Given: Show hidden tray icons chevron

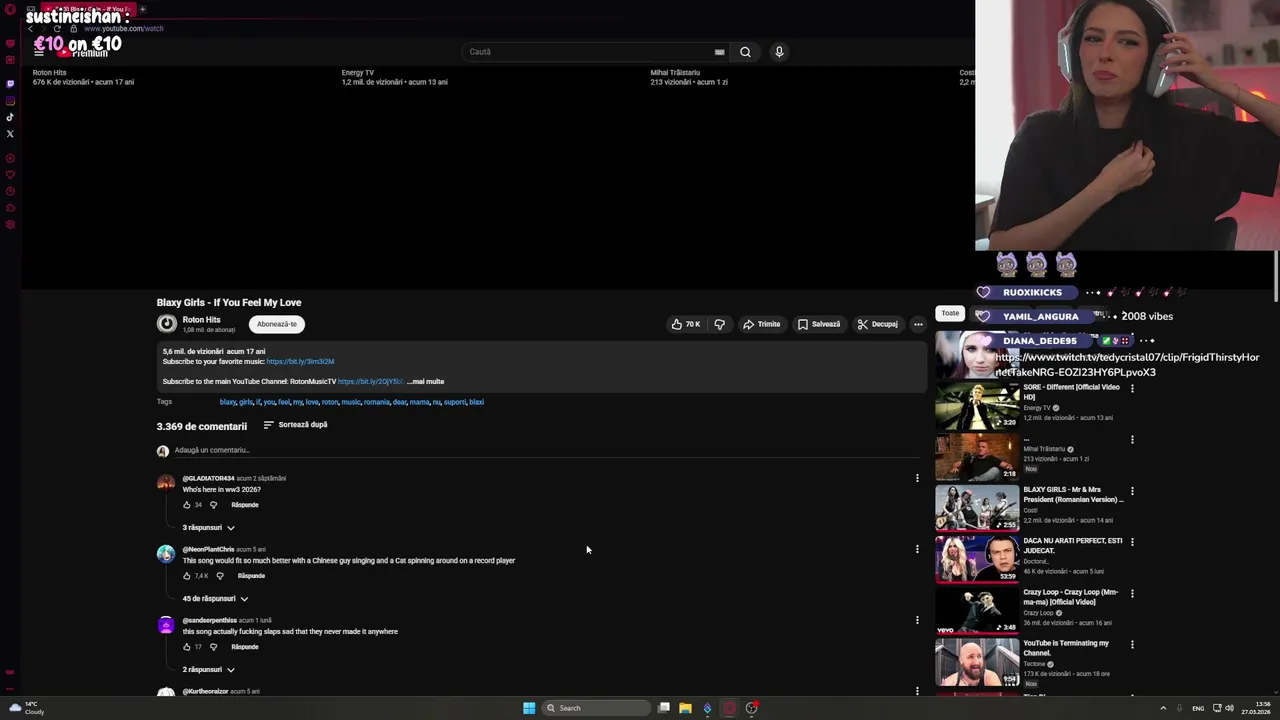Looking at the screenshot, I should (1163, 708).
